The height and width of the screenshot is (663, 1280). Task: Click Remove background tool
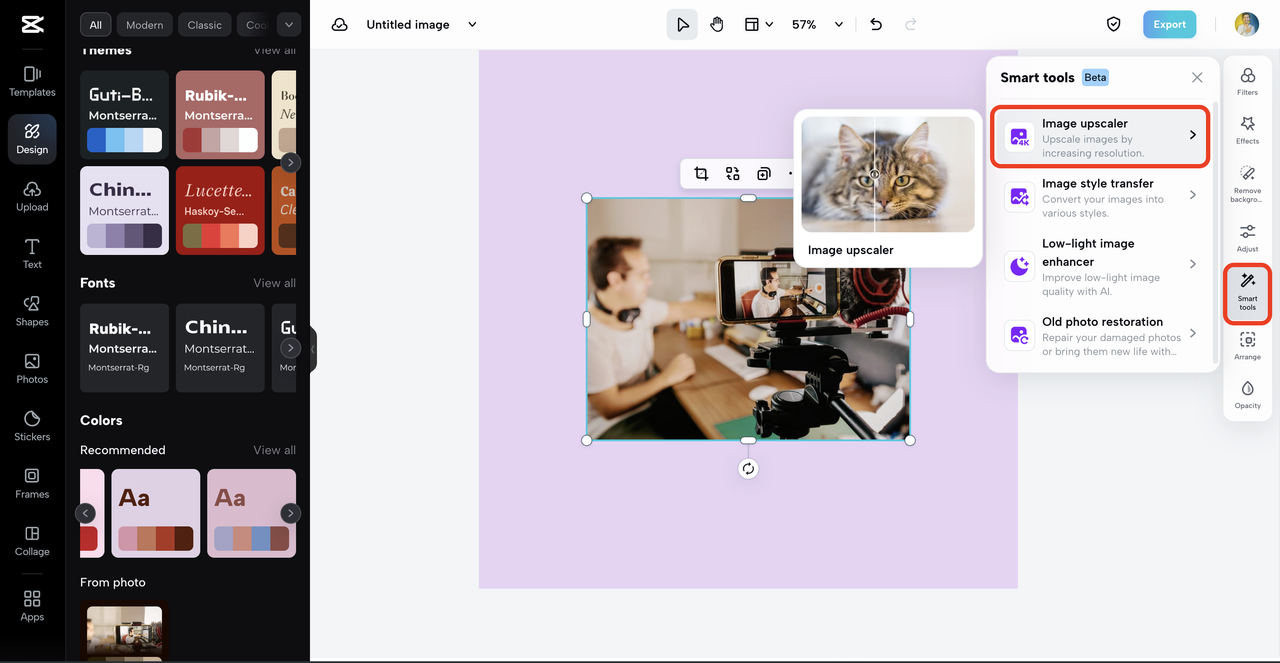pos(1247,185)
